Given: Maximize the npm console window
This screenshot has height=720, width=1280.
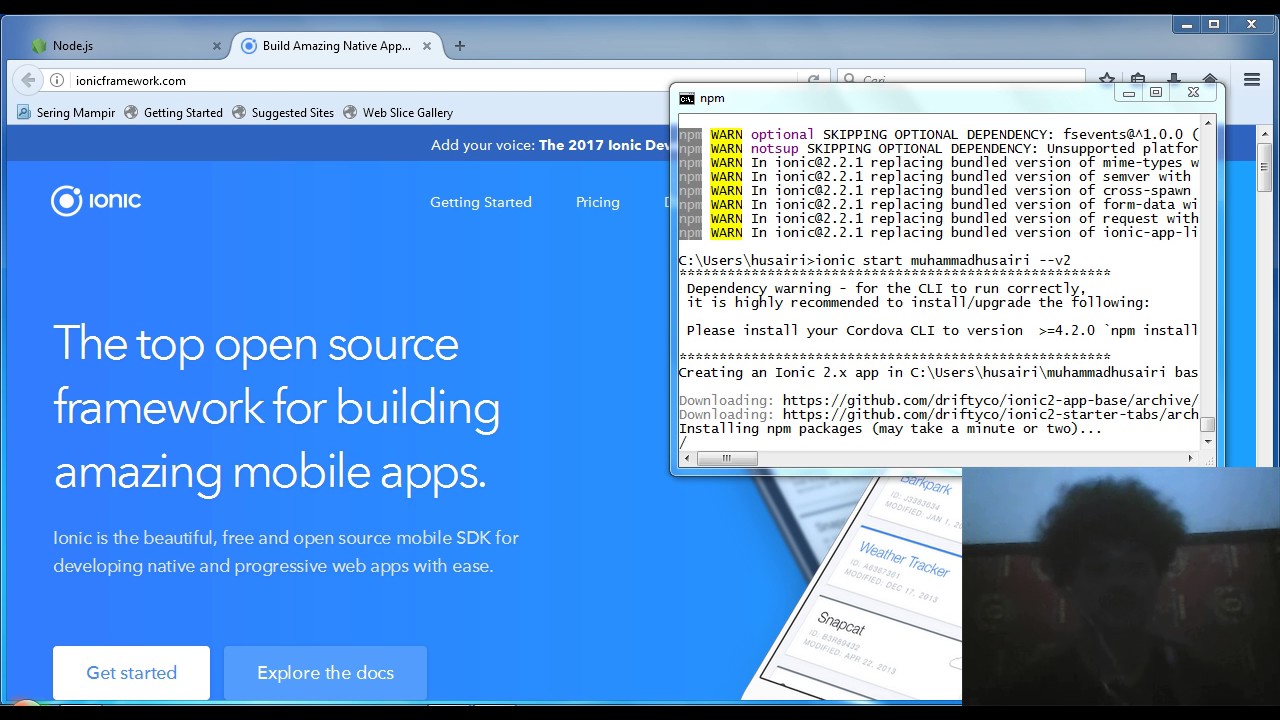Looking at the screenshot, I should tap(1156, 93).
